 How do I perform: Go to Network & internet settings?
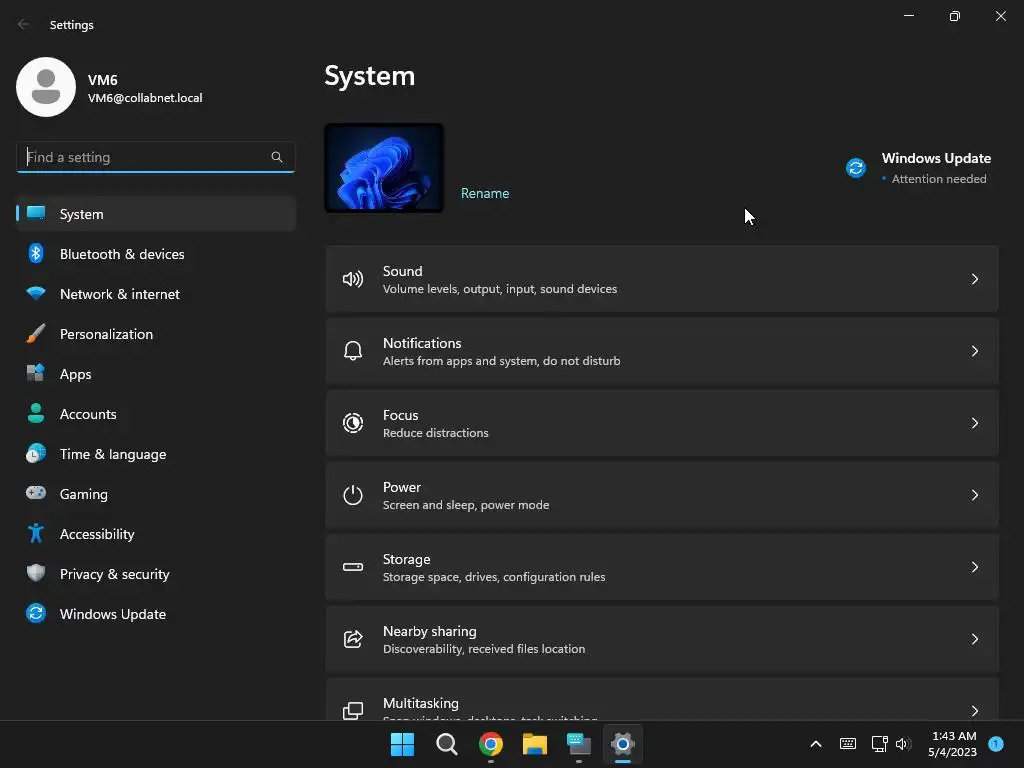pos(156,293)
